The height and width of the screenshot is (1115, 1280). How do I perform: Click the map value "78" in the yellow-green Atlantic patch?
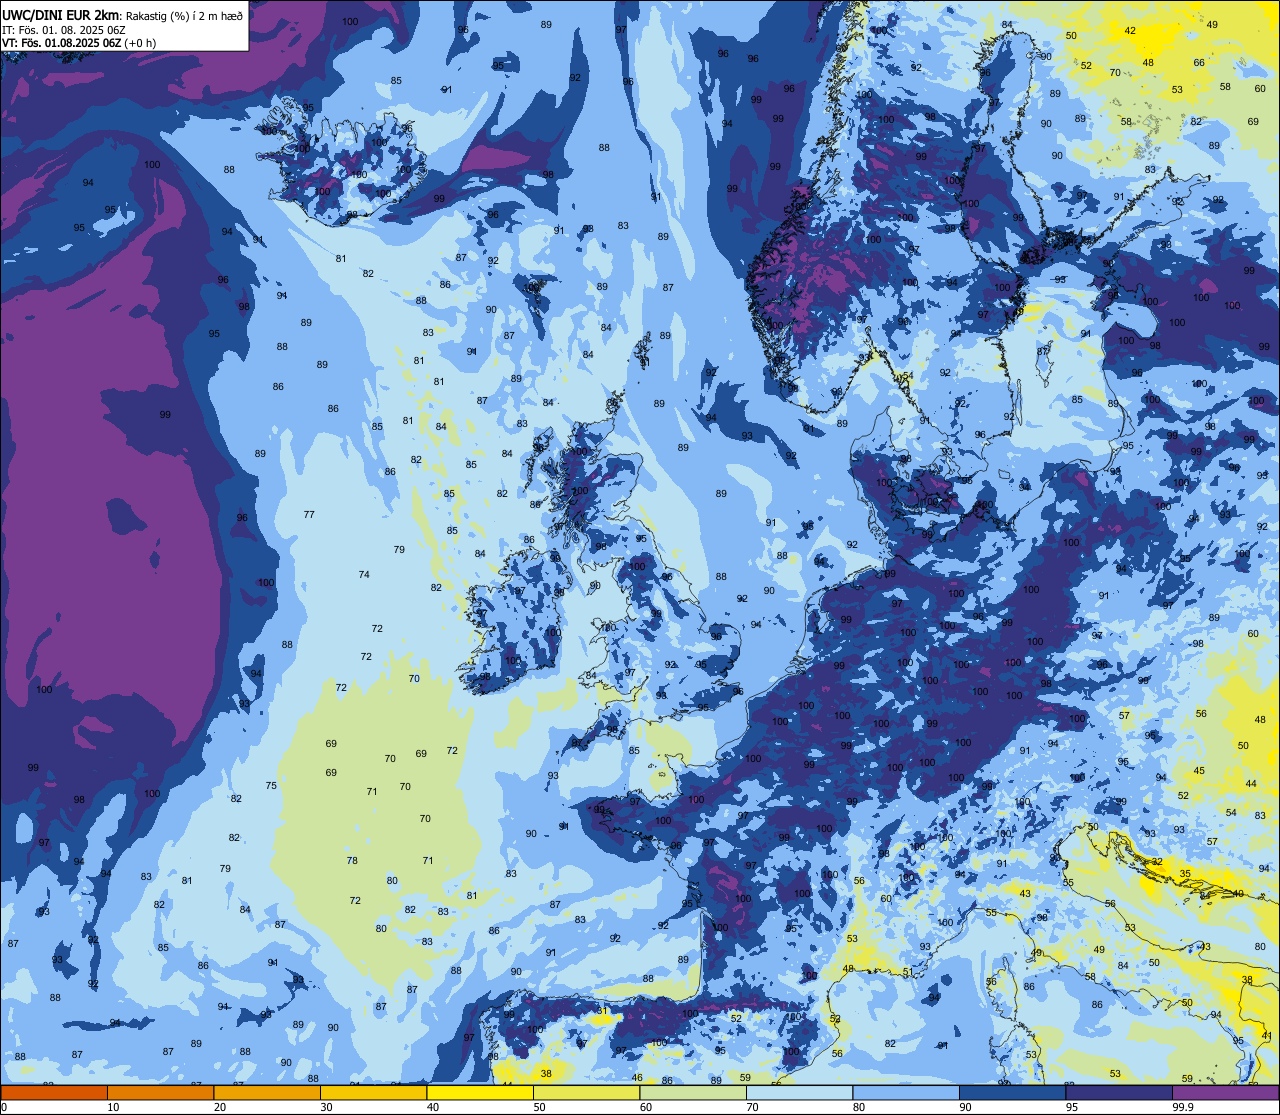coord(352,861)
